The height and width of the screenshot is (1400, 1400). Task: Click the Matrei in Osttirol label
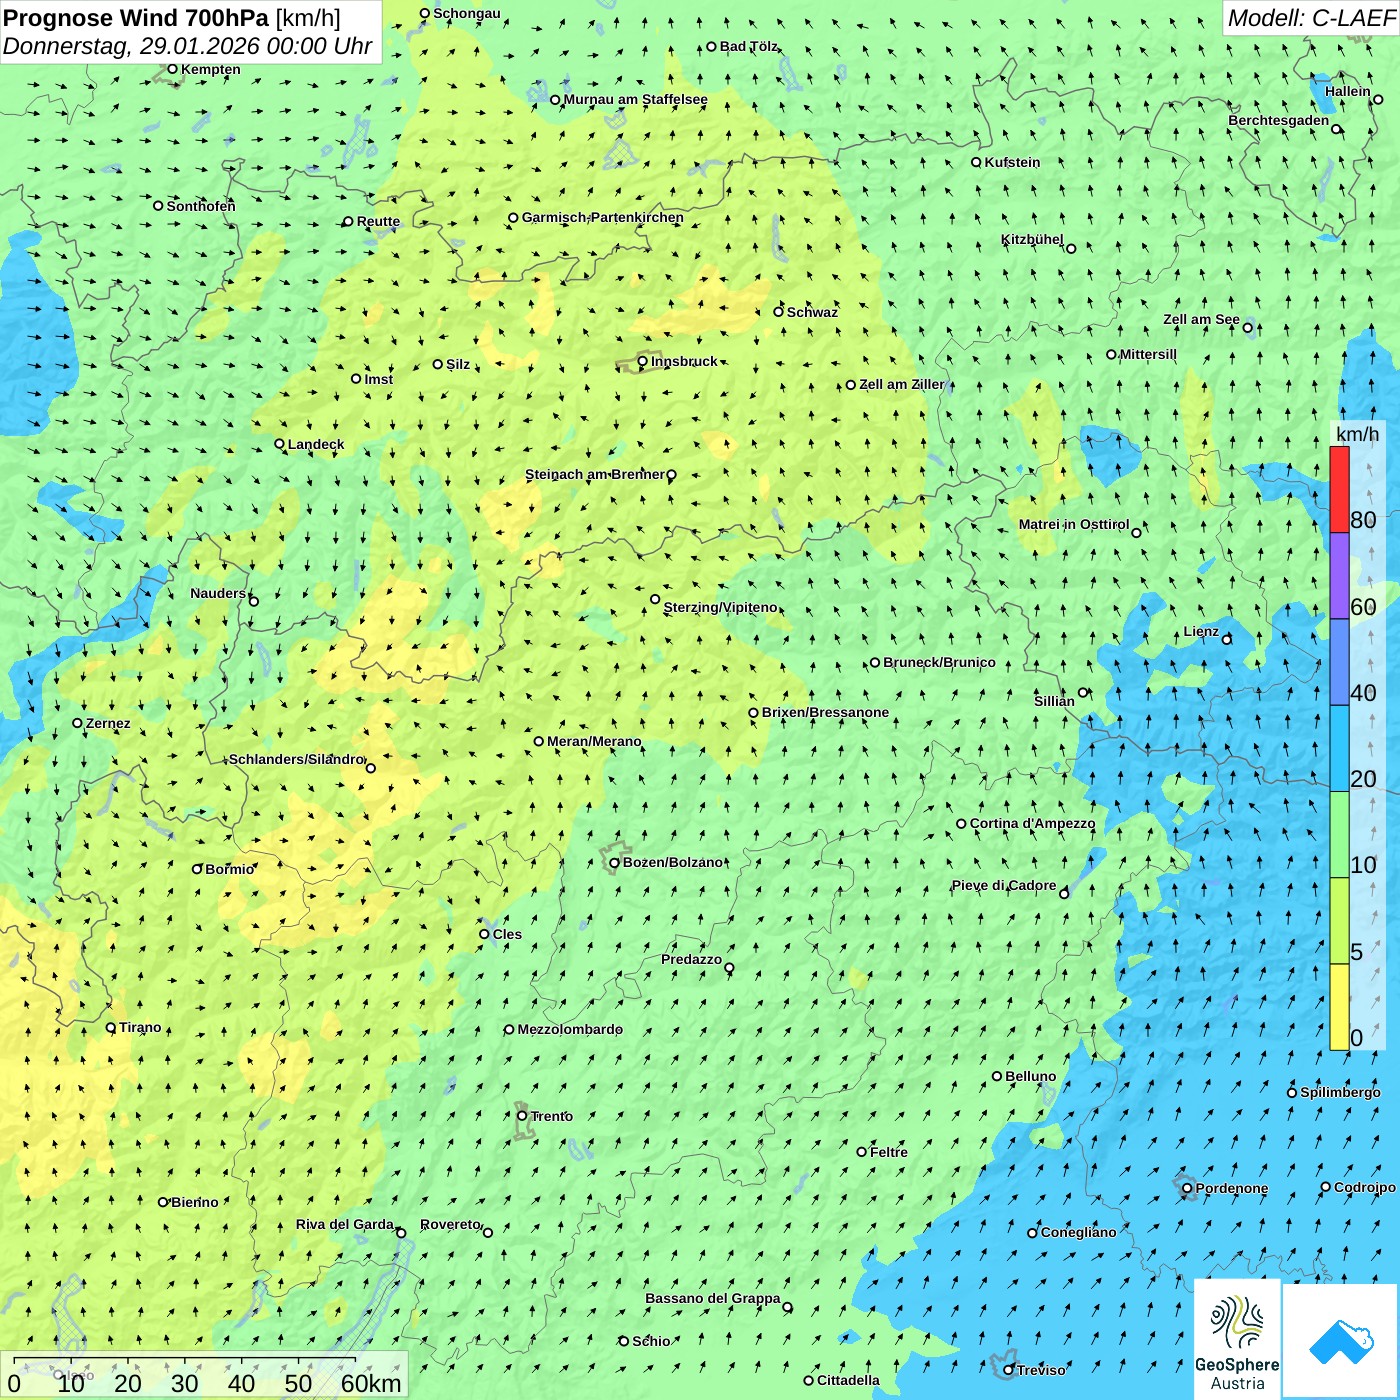pos(1074,524)
